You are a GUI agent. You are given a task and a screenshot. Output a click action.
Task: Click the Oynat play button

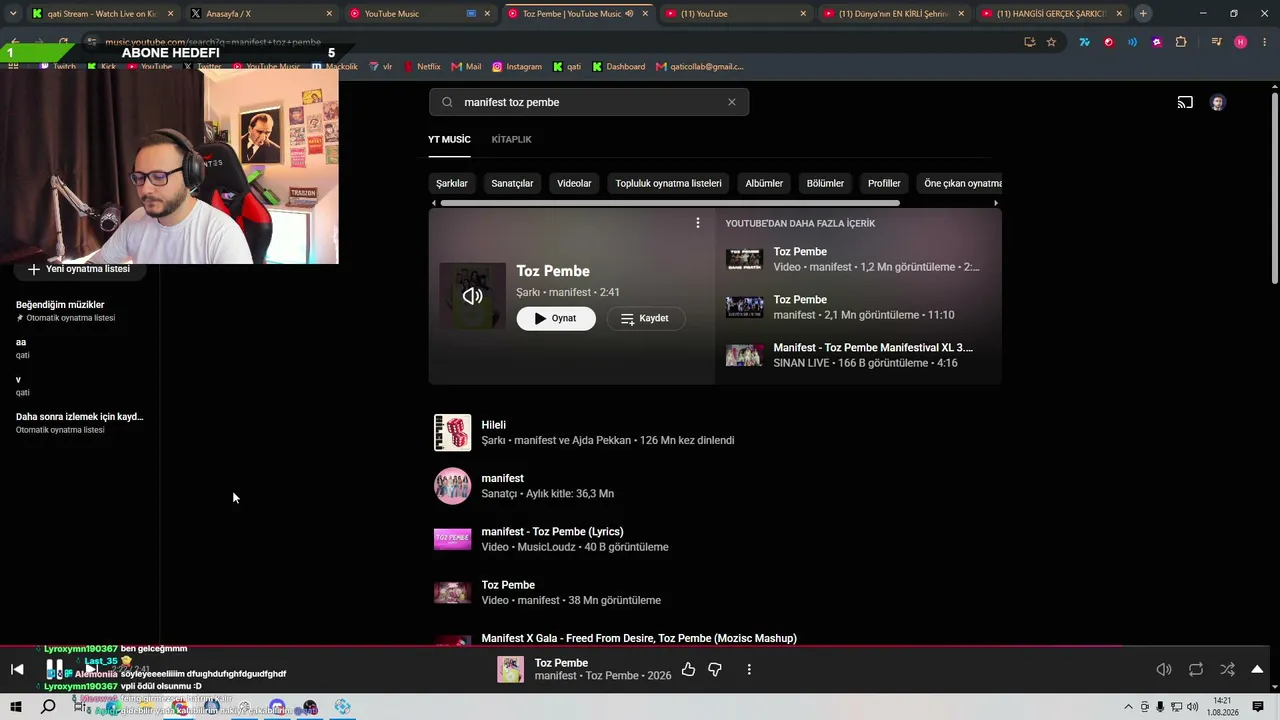click(x=556, y=318)
